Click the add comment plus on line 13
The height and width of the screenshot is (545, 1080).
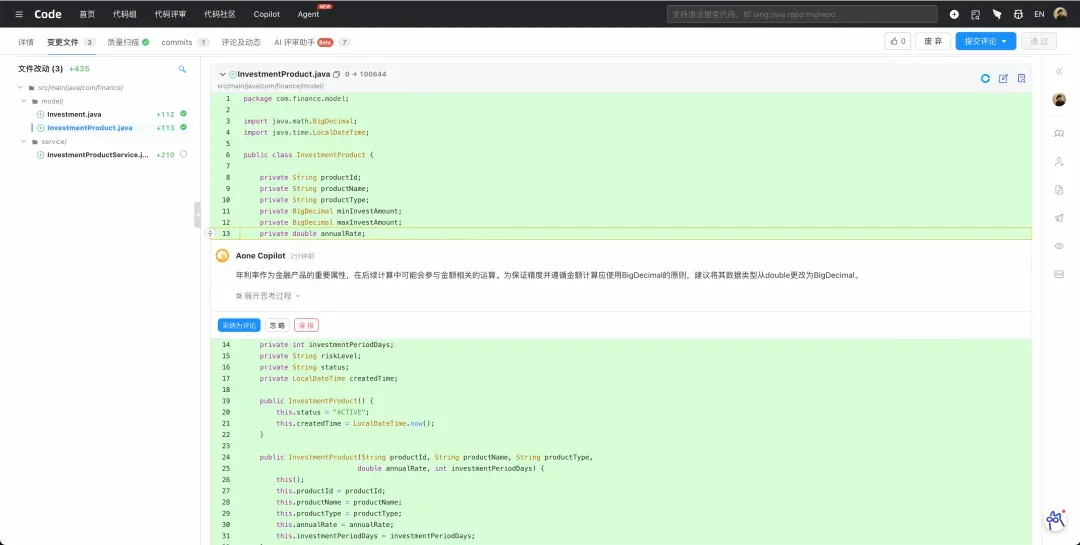point(210,234)
